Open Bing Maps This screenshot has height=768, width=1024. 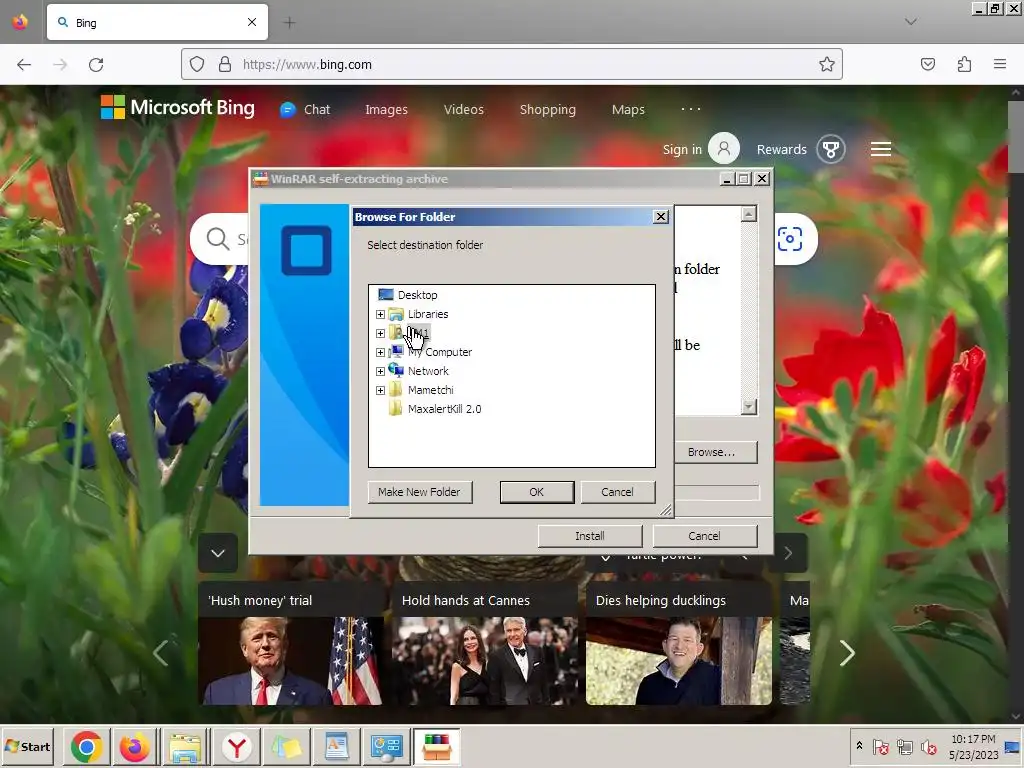click(628, 110)
